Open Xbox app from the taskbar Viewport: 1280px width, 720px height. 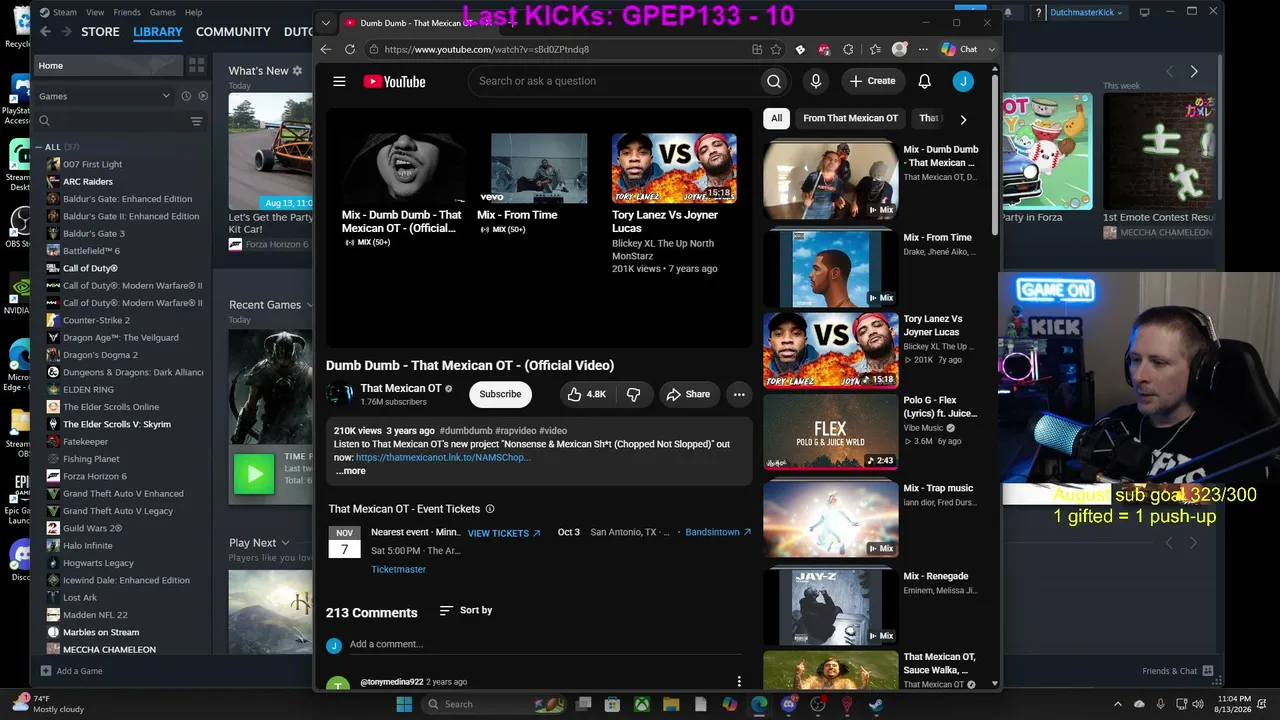coord(641,704)
